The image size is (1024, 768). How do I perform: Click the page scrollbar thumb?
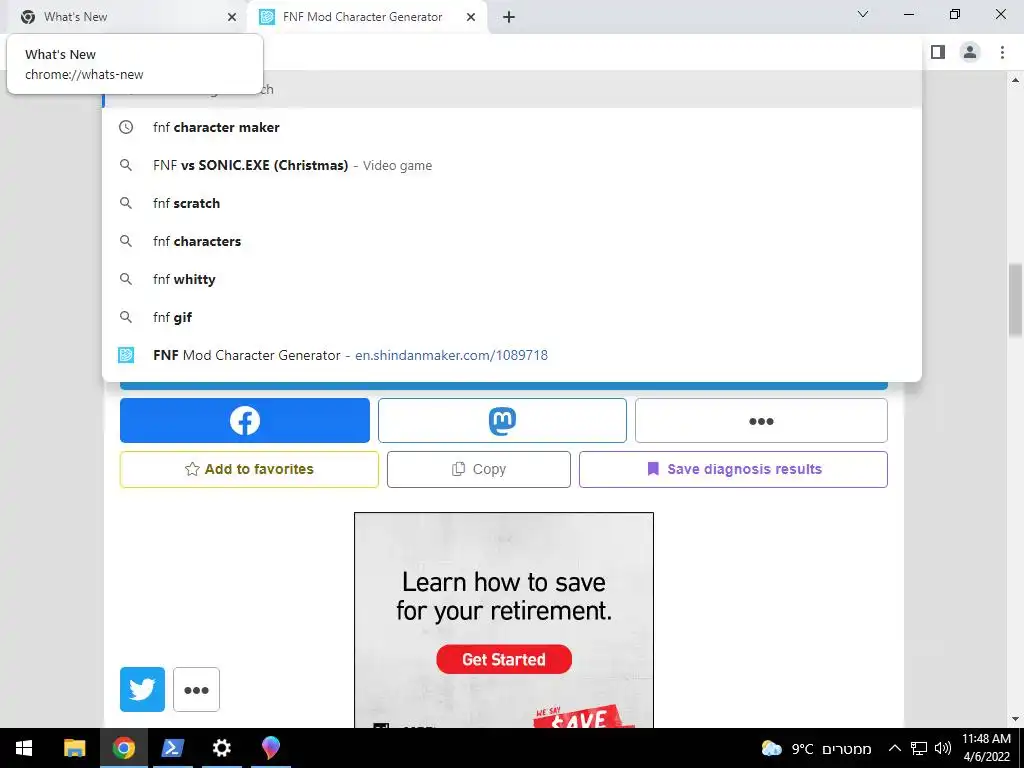point(1016,298)
